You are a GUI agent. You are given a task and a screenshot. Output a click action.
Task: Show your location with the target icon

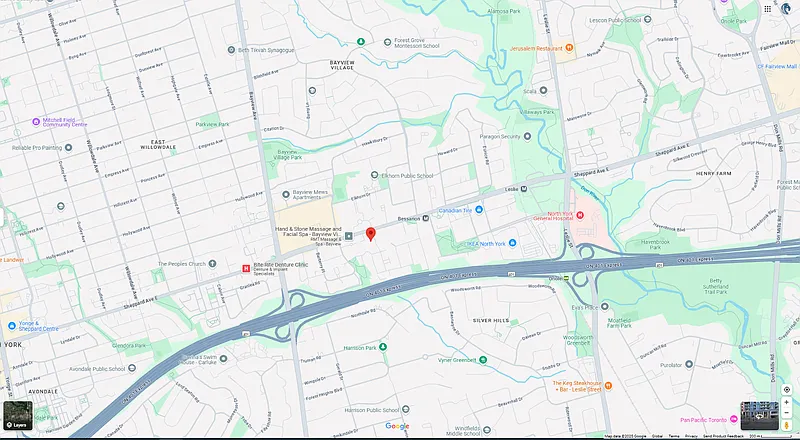pos(787,389)
